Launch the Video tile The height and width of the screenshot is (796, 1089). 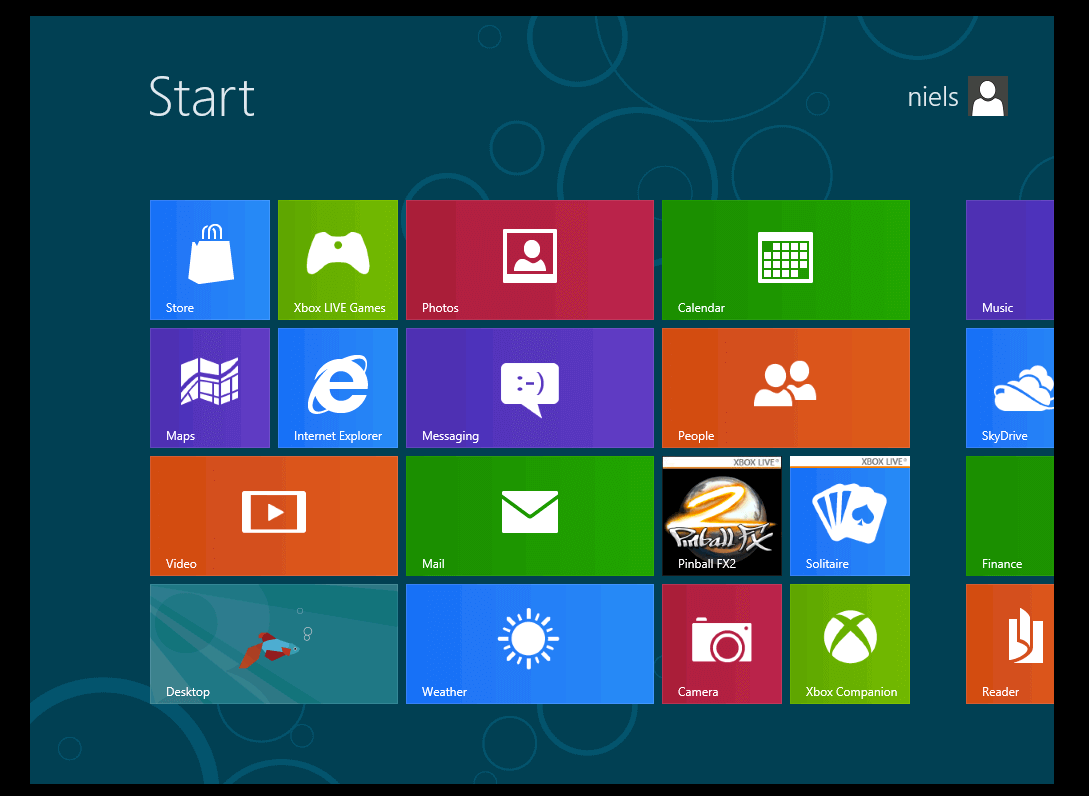point(274,515)
